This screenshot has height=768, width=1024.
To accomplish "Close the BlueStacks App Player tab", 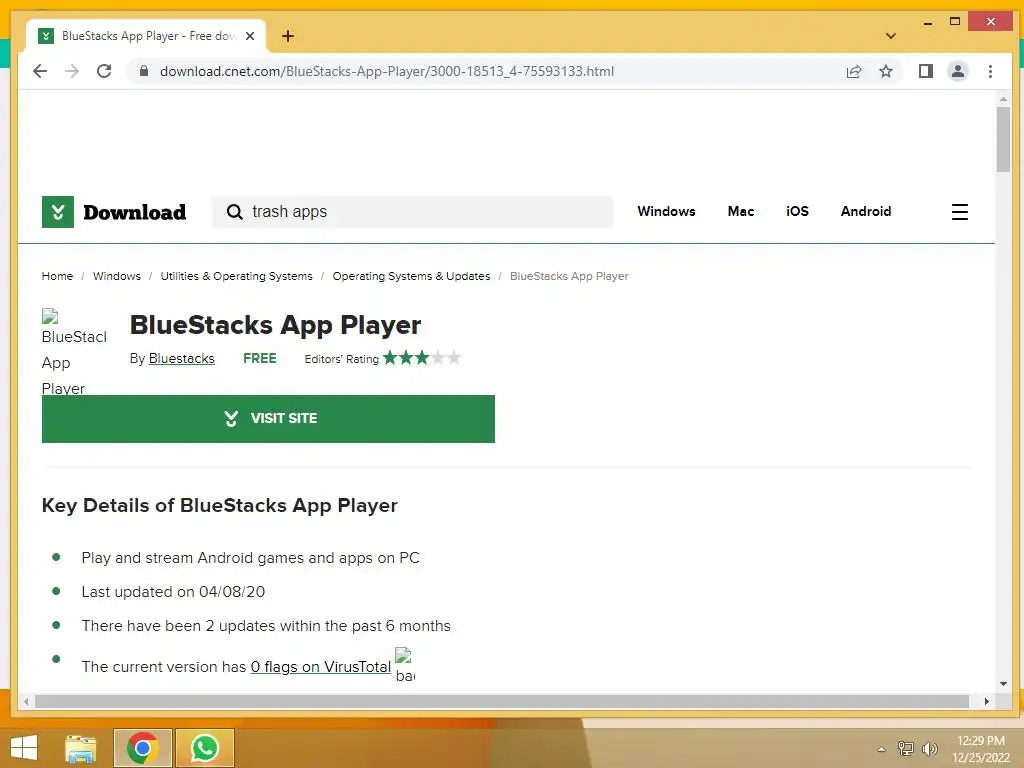I will pyautogui.click(x=249, y=36).
